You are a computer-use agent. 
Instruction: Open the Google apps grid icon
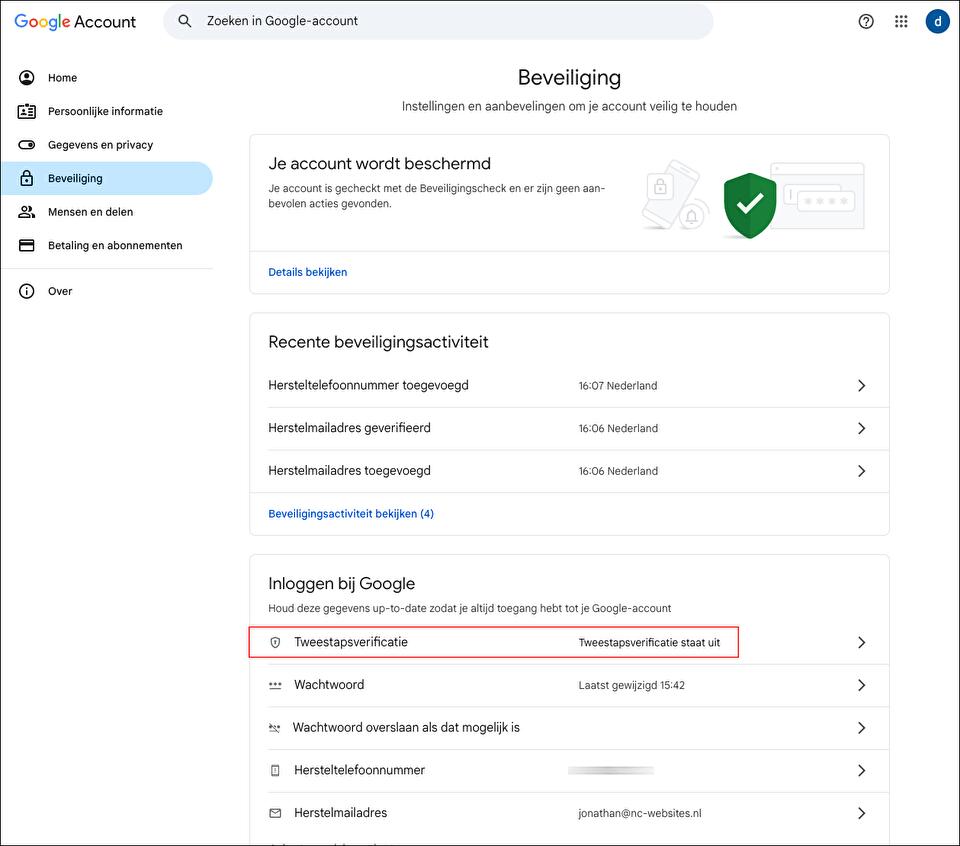coord(901,21)
